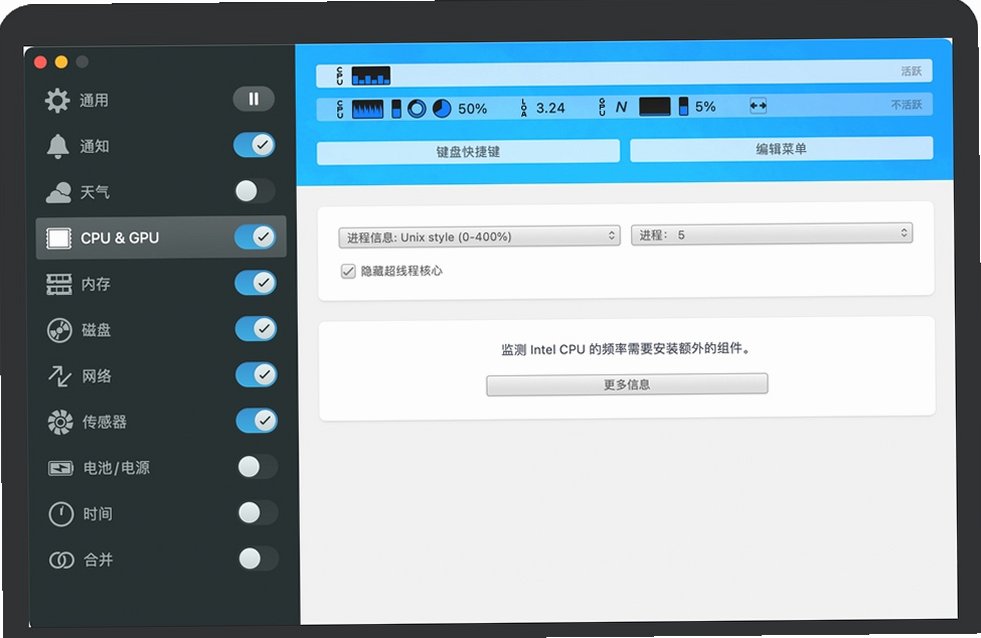Click the network (网络) arrows icon
Image resolution: width=981 pixels, height=638 pixels.
[x=59, y=376]
